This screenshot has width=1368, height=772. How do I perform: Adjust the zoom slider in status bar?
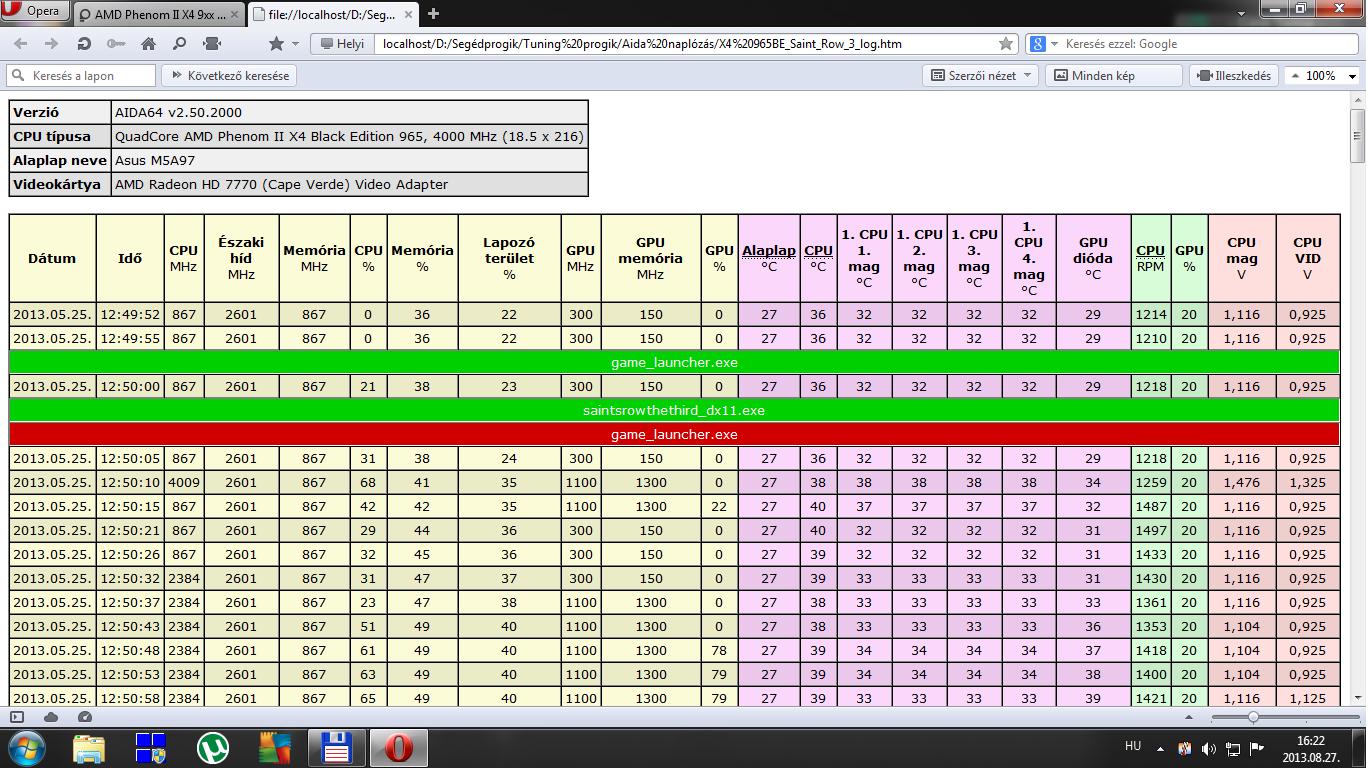click(1253, 717)
